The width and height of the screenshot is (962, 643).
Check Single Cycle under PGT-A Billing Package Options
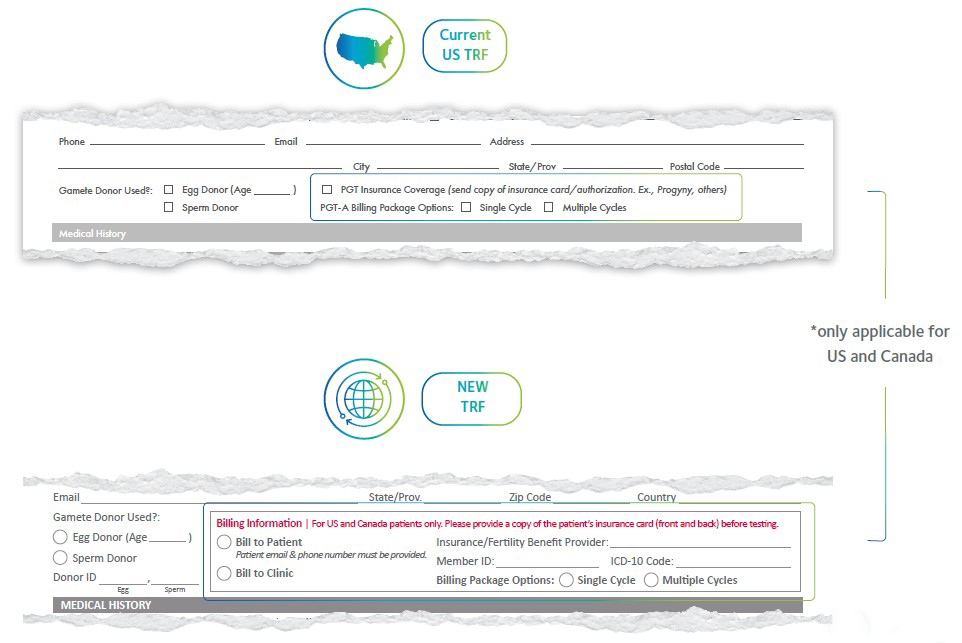(466, 208)
